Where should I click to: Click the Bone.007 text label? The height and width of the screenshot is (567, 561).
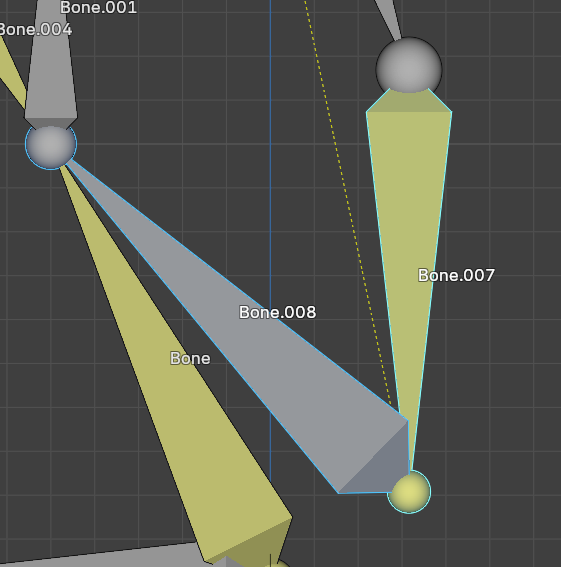pyautogui.click(x=456, y=276)
